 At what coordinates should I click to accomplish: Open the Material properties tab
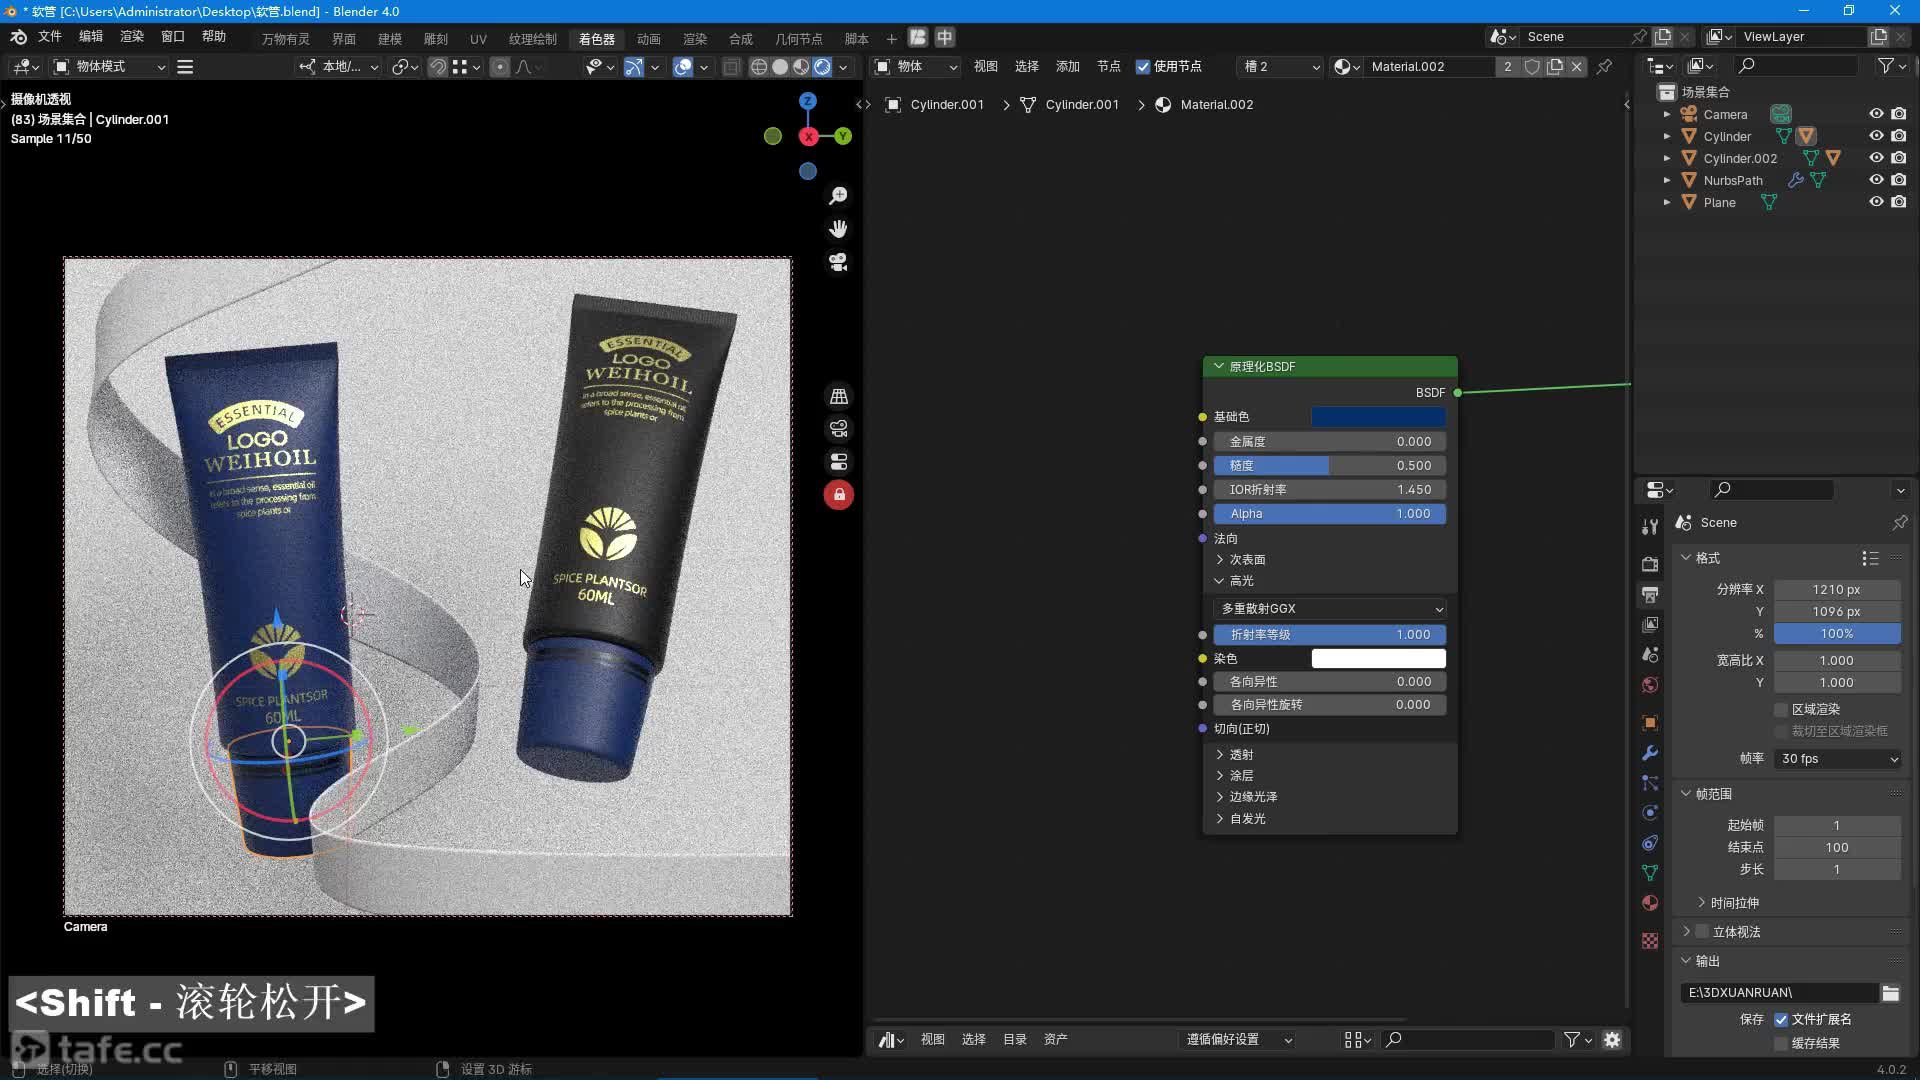(1650, 903)
